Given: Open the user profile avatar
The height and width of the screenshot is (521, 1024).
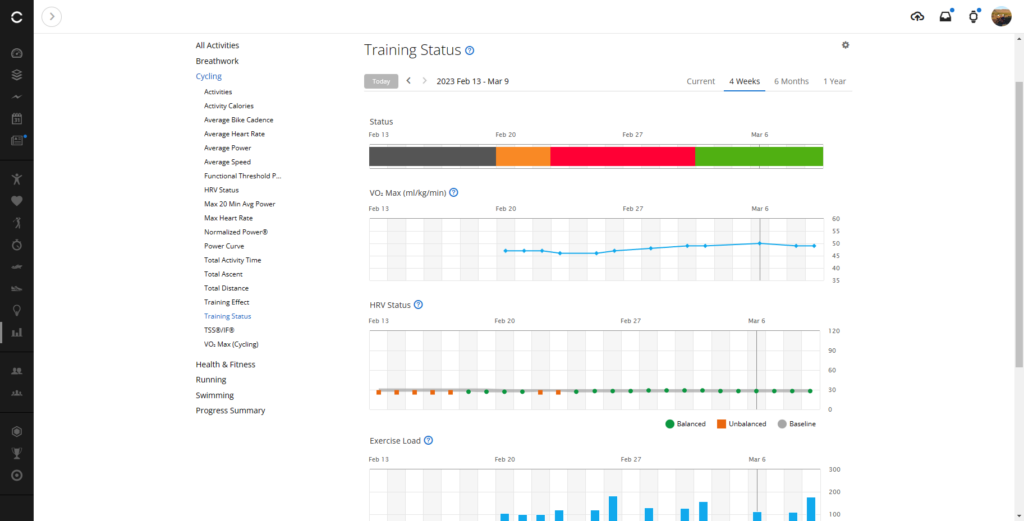Looking at the screenshot, I should [x=1001, y=17].
